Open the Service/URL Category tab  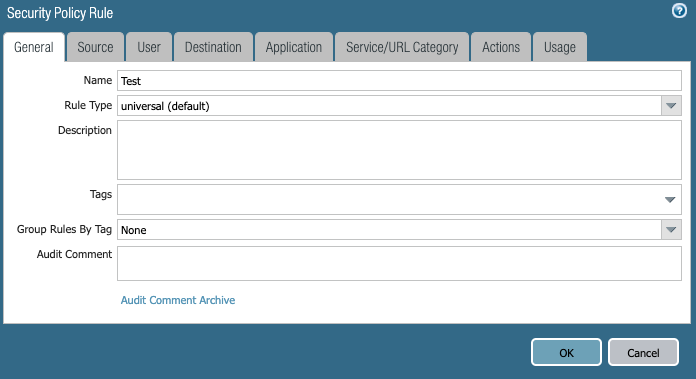coord(402,47)
